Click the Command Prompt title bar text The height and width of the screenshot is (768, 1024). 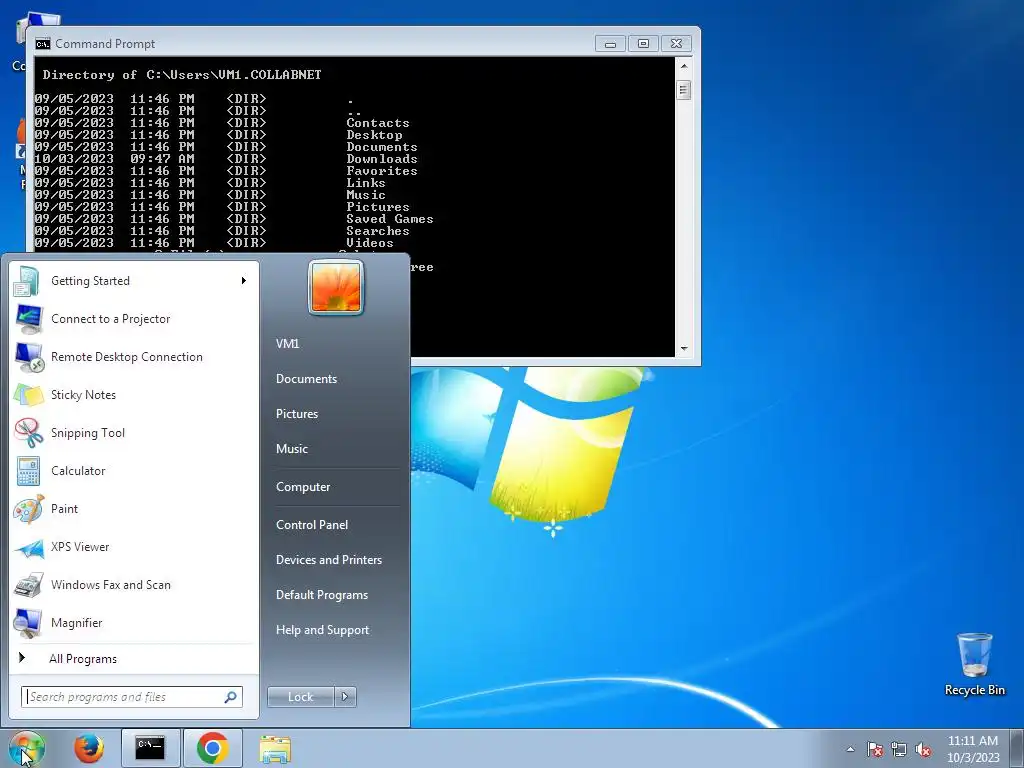(105, 44)
